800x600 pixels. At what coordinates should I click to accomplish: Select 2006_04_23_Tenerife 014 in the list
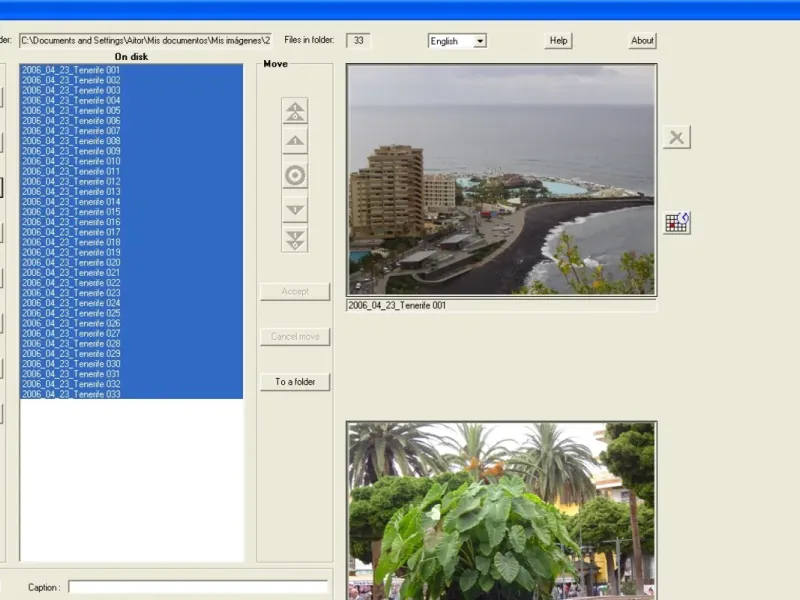(131, 202)
